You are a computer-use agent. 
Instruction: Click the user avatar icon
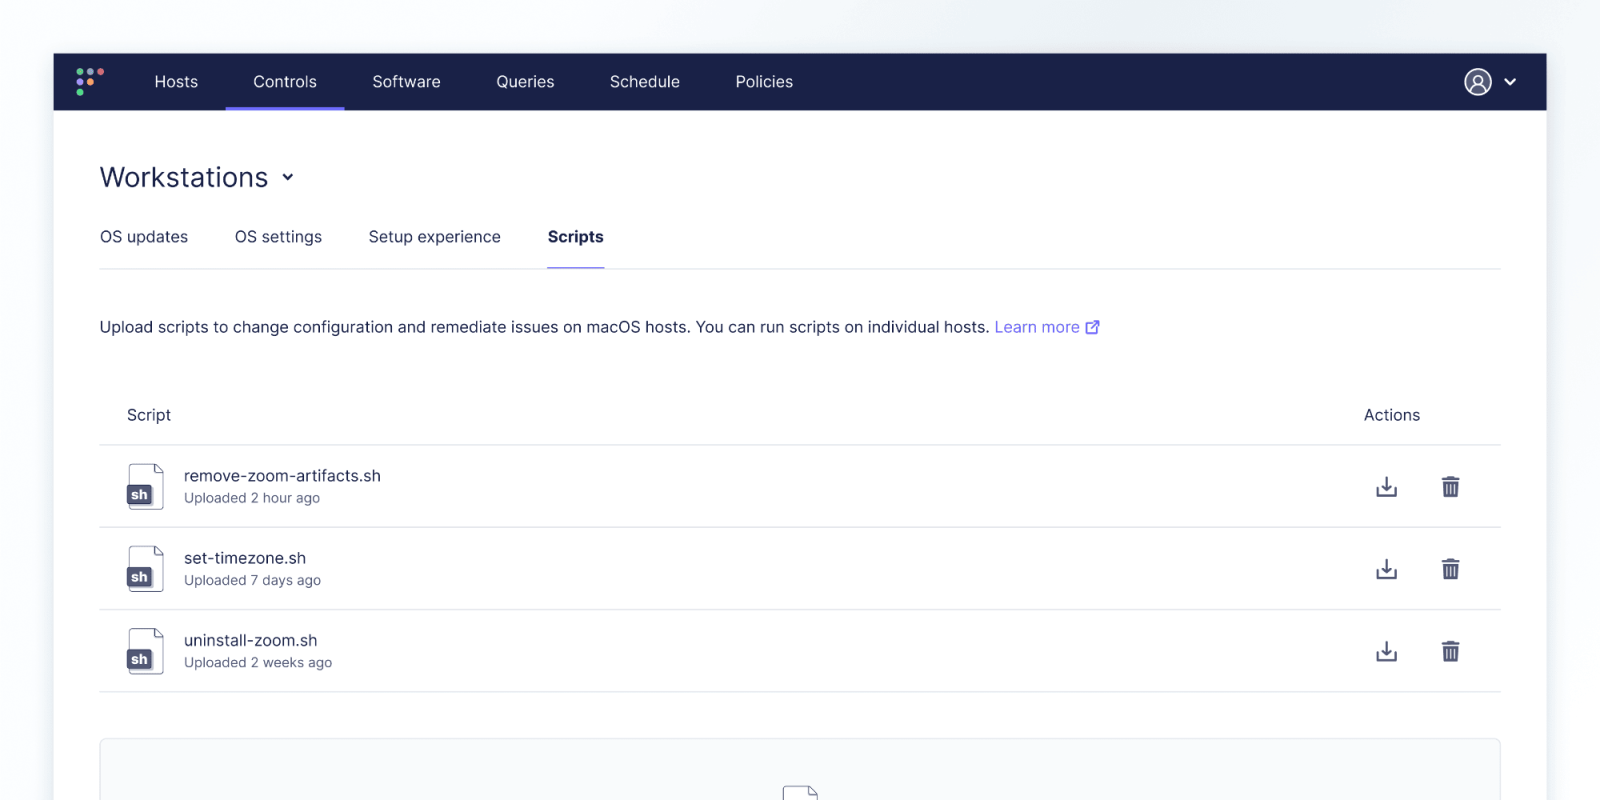(x=1477, y=82)
